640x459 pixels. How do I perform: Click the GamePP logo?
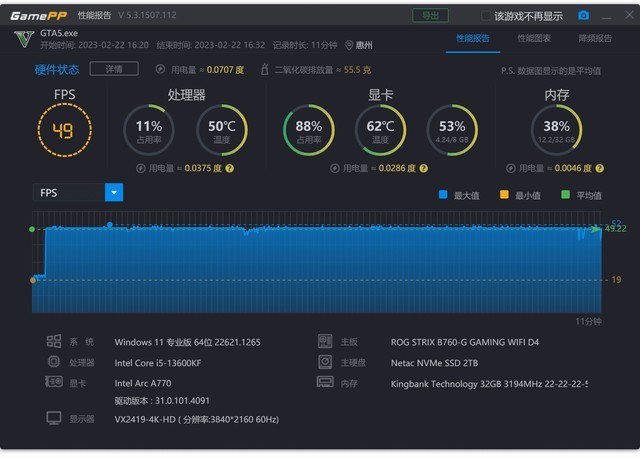tap(38, 16)
